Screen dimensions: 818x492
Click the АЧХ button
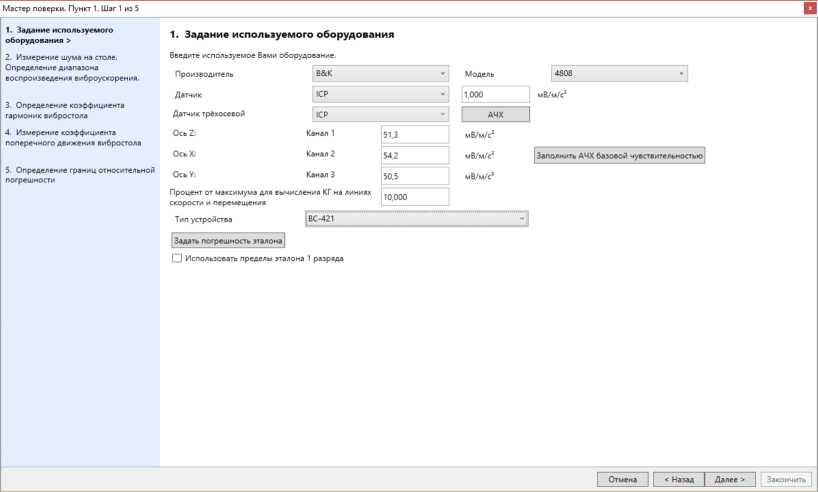point(495,114)
